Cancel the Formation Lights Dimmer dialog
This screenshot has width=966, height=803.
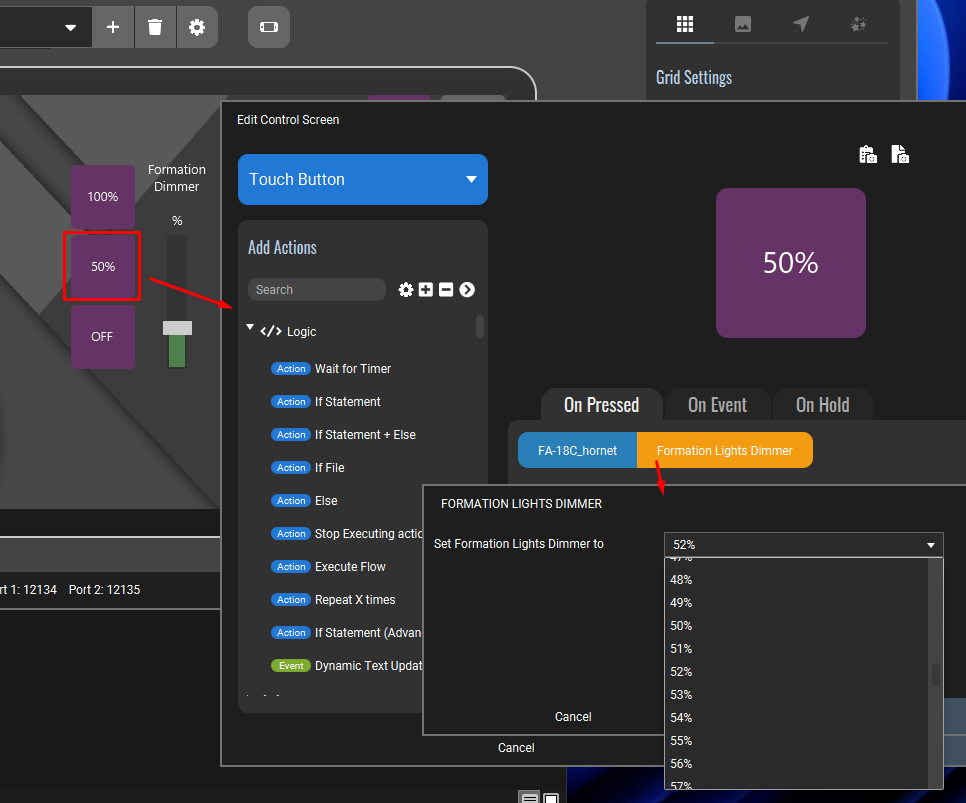(573, 717)
